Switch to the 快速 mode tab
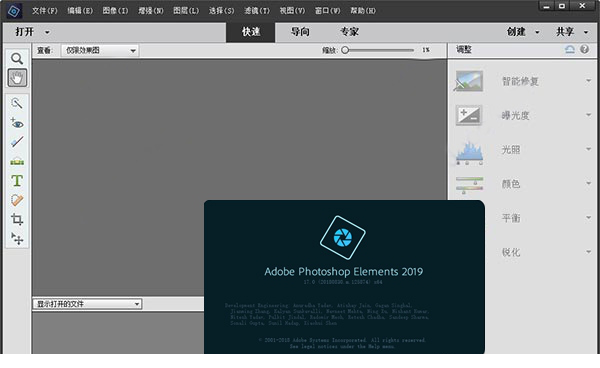The image size is (600, 368). pos(251,32)
